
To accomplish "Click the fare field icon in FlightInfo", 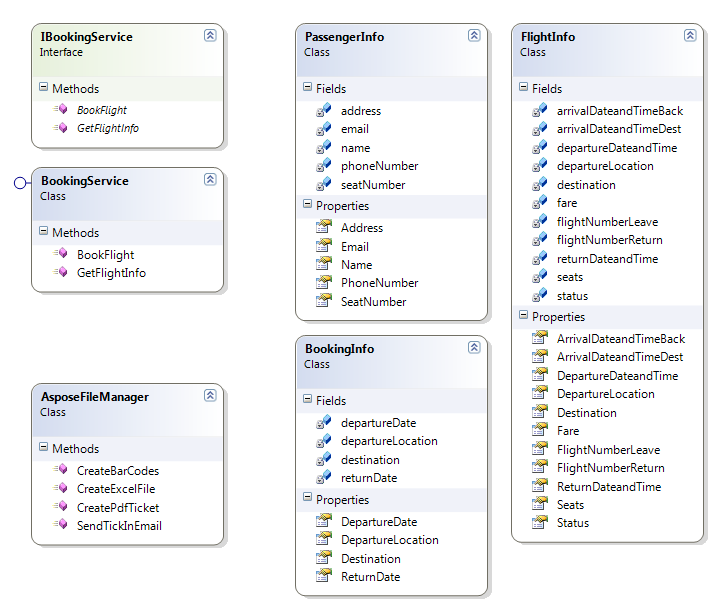I will tap(540, 203).
